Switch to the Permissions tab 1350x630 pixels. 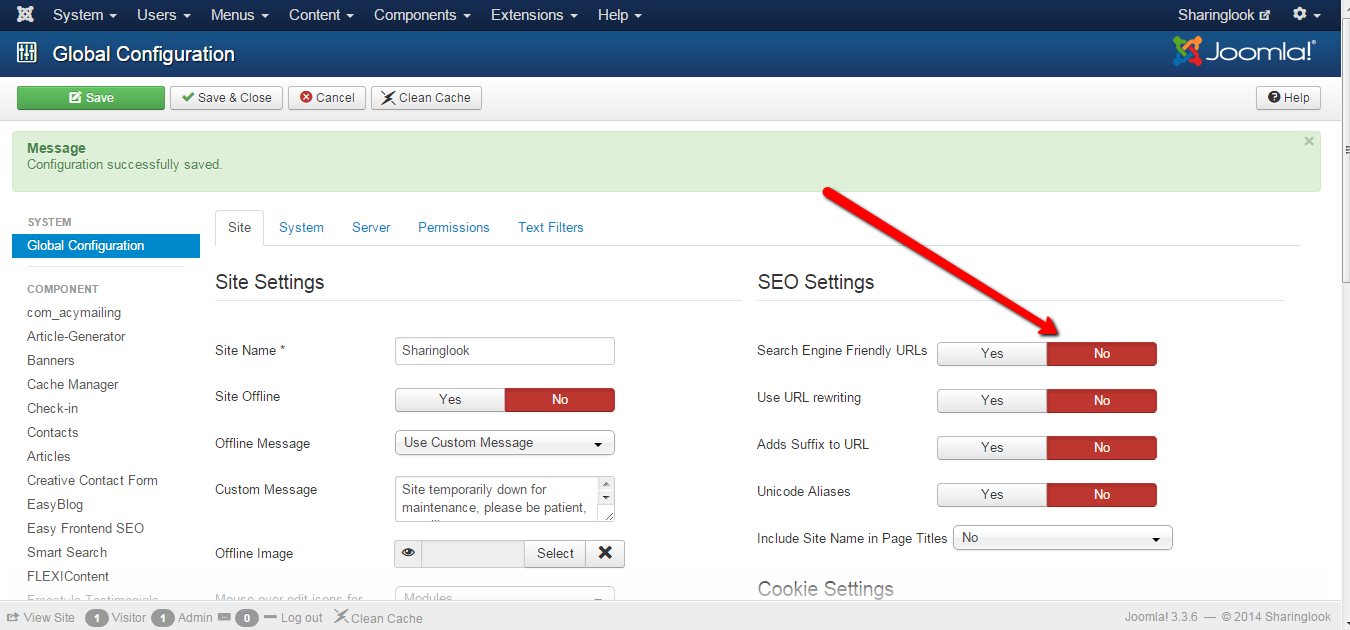tap(454, 228)
